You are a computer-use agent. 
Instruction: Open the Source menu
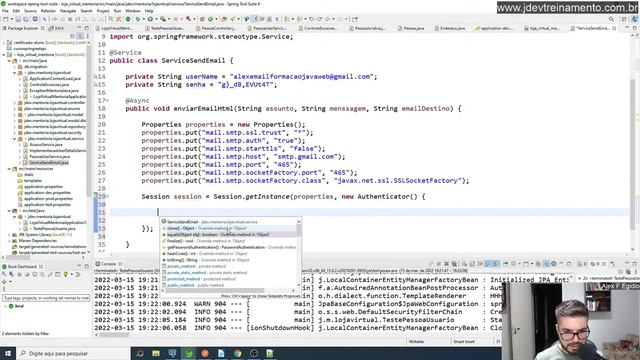click(30, 11)
